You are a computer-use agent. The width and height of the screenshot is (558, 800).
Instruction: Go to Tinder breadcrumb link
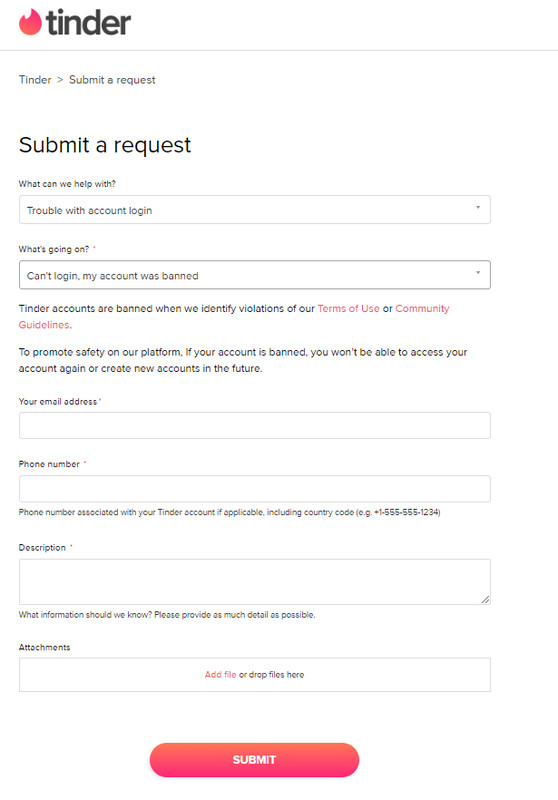pos(35,80)
